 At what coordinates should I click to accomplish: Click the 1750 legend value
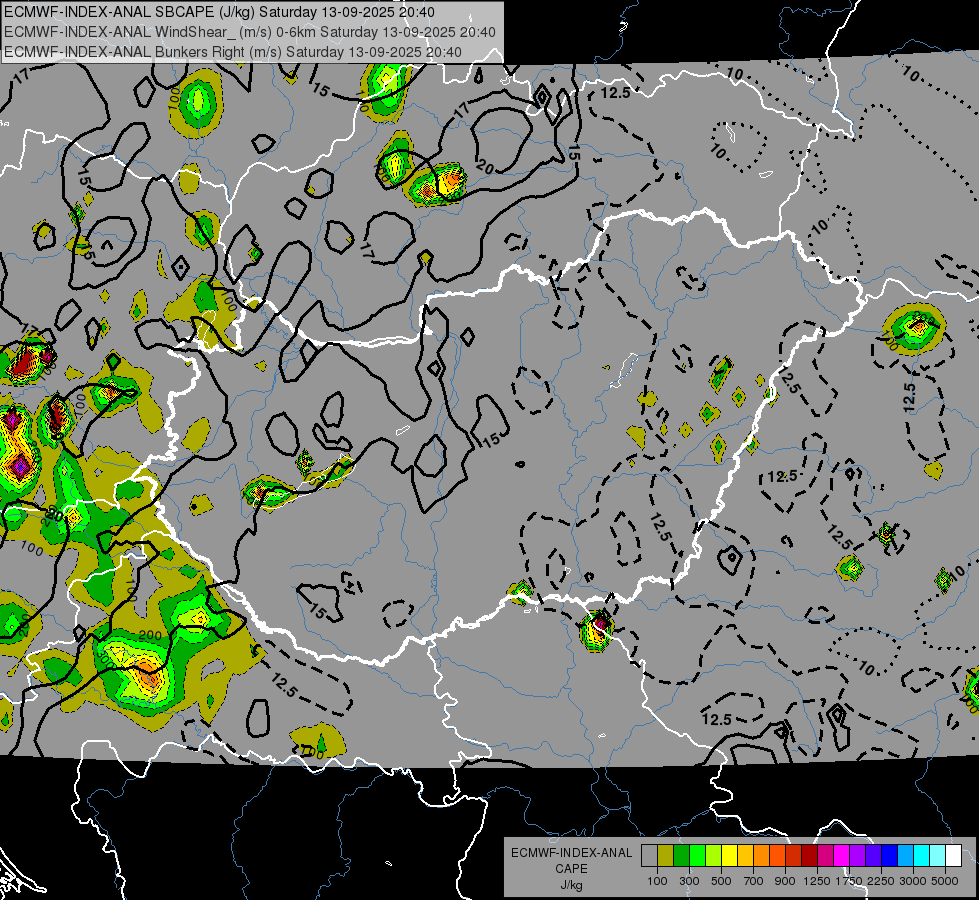(849, 881)
